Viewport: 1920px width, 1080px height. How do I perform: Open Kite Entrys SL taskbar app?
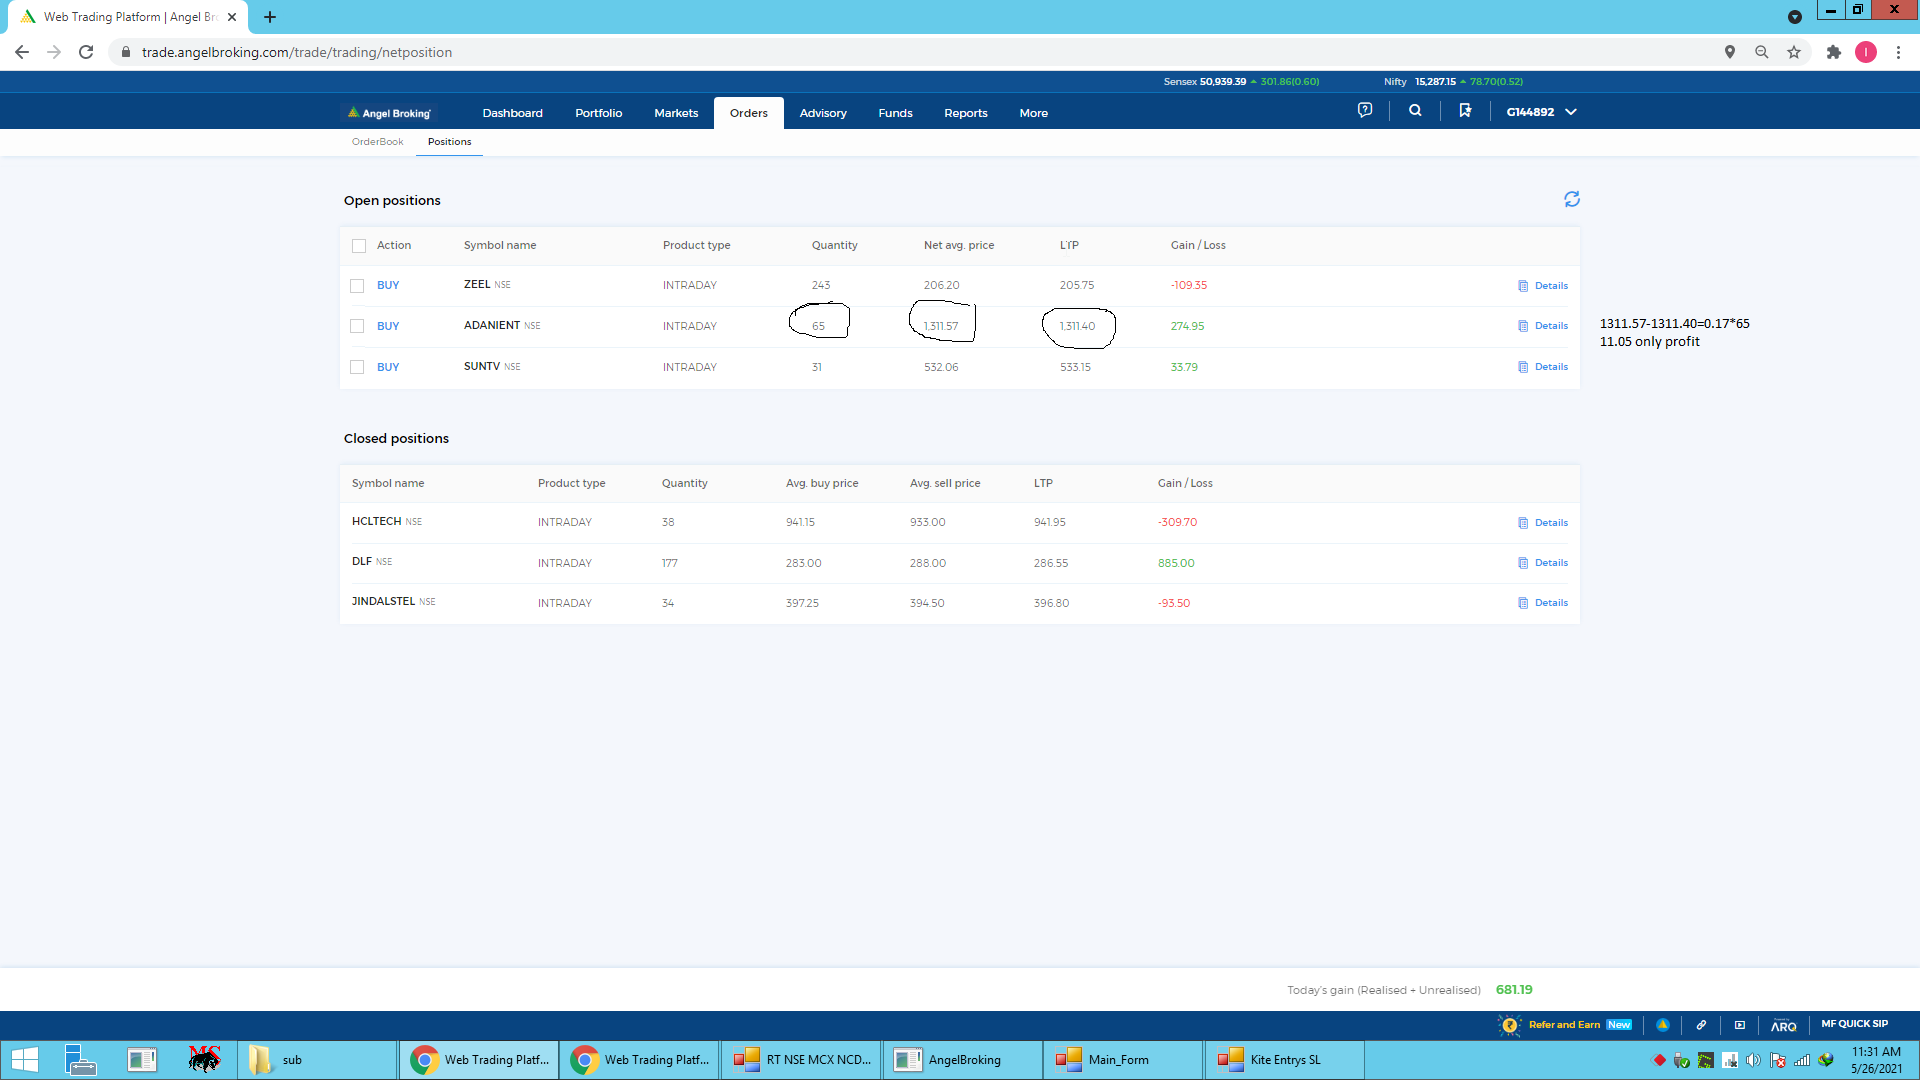click(x=1283, y=1060)
